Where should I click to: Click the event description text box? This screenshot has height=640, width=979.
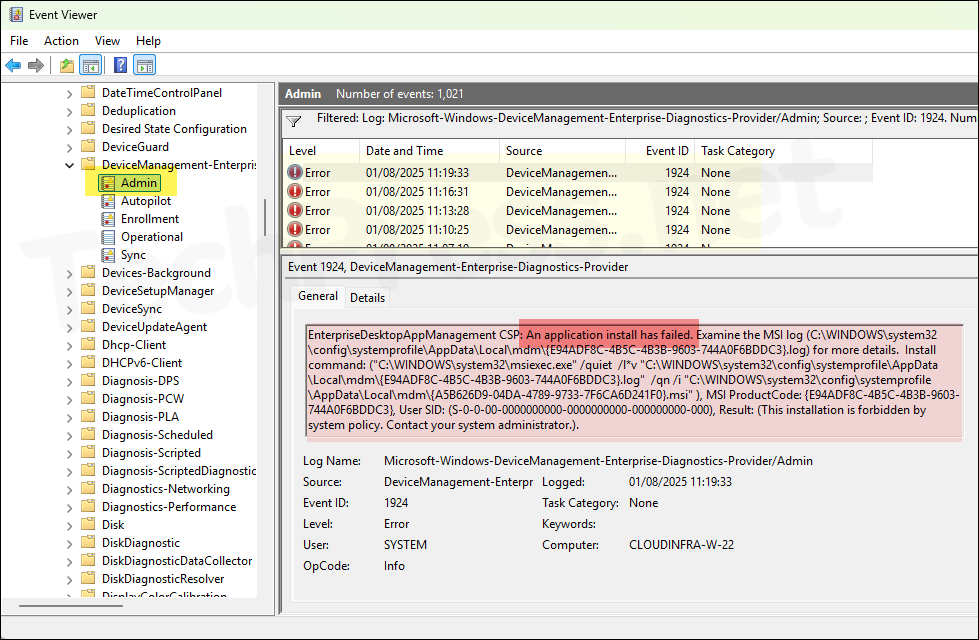click(634, 380)
